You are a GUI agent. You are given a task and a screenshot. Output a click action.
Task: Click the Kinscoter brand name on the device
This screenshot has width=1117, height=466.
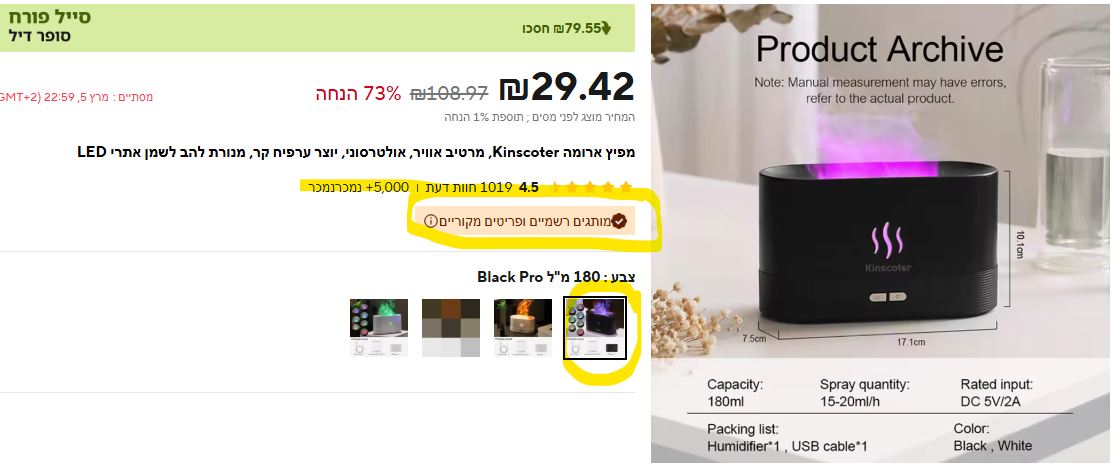pyautogui.click(x=888, y=268)
